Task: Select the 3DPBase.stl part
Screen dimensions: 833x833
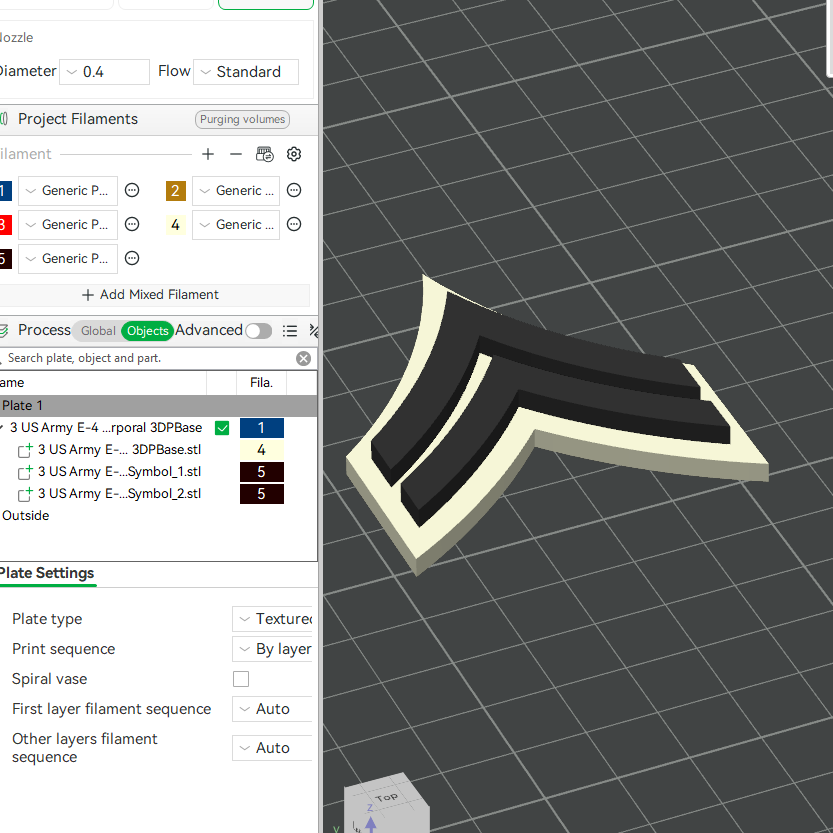Action: click(120, 450)
